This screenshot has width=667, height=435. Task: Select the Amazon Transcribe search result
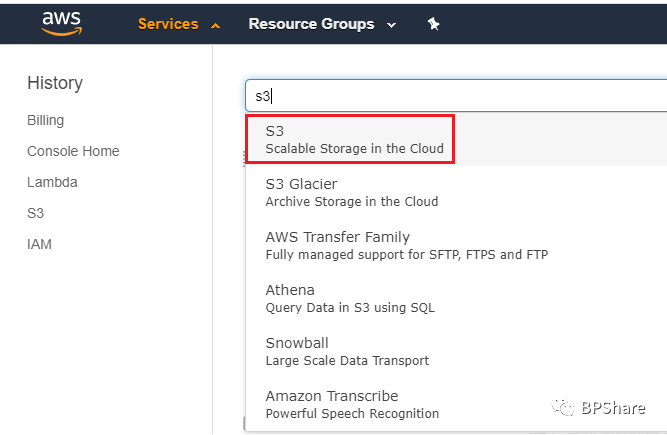pyautogui.click(x=351, y=404)
